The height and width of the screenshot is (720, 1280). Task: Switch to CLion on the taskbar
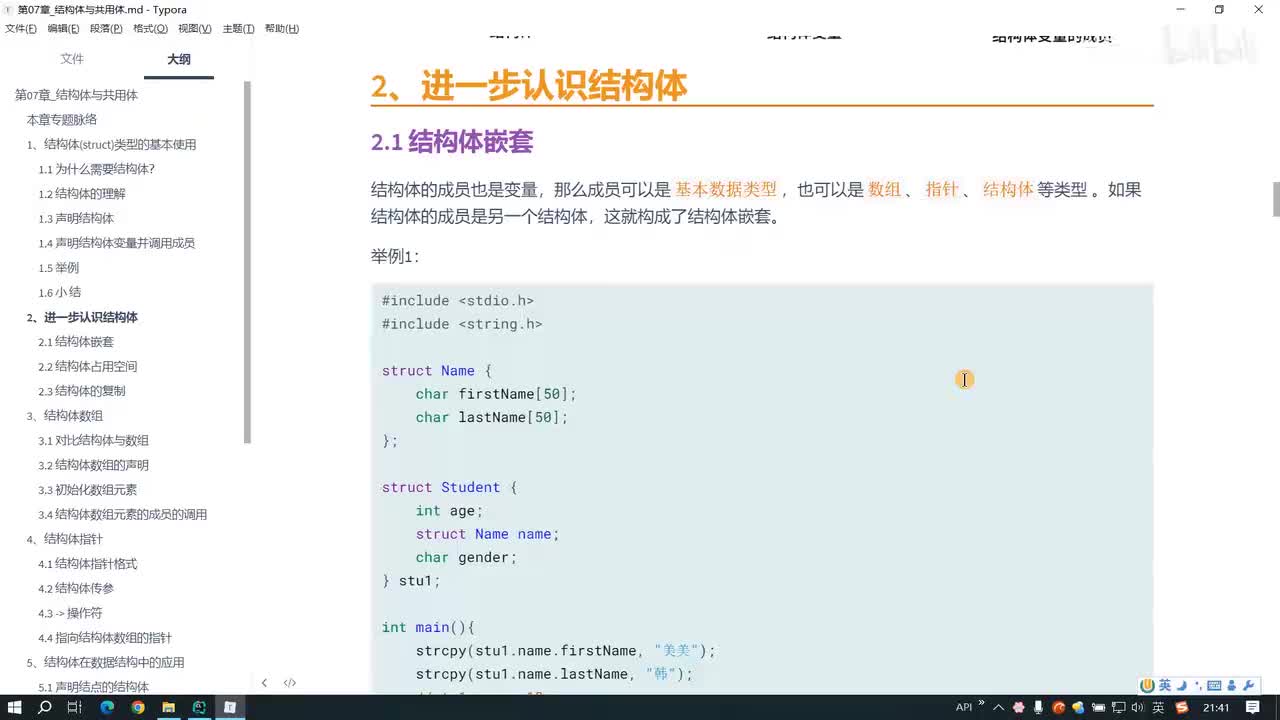[199, 707]
